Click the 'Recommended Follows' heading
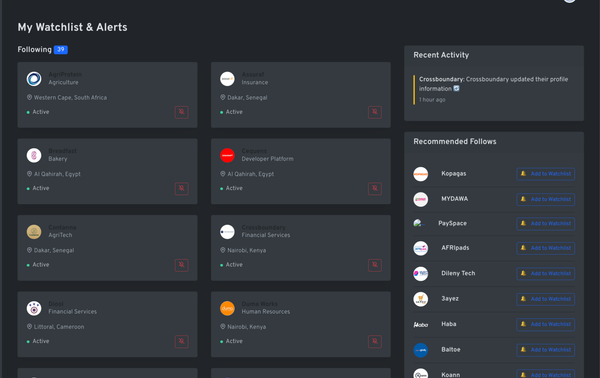Screen dimensions: 600x378 (x=455, y=142)
